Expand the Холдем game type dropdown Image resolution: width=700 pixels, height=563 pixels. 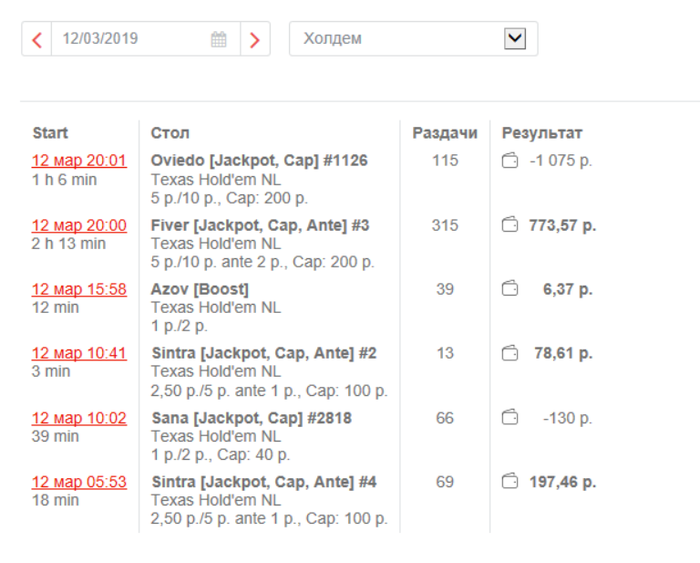400,39
